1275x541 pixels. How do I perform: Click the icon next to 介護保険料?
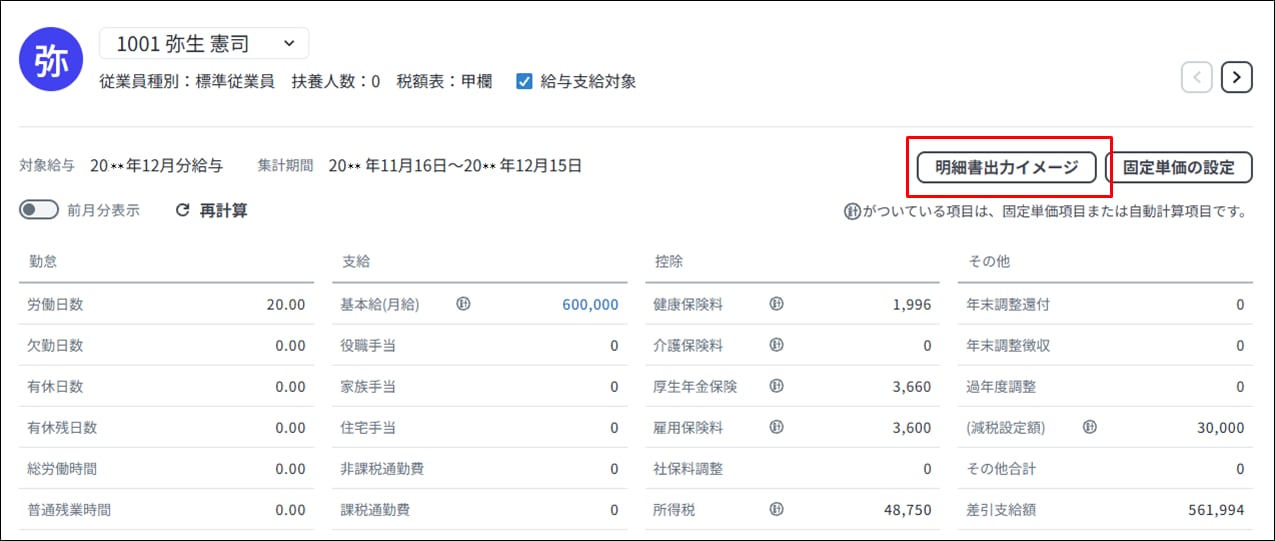tap(776, 346)
